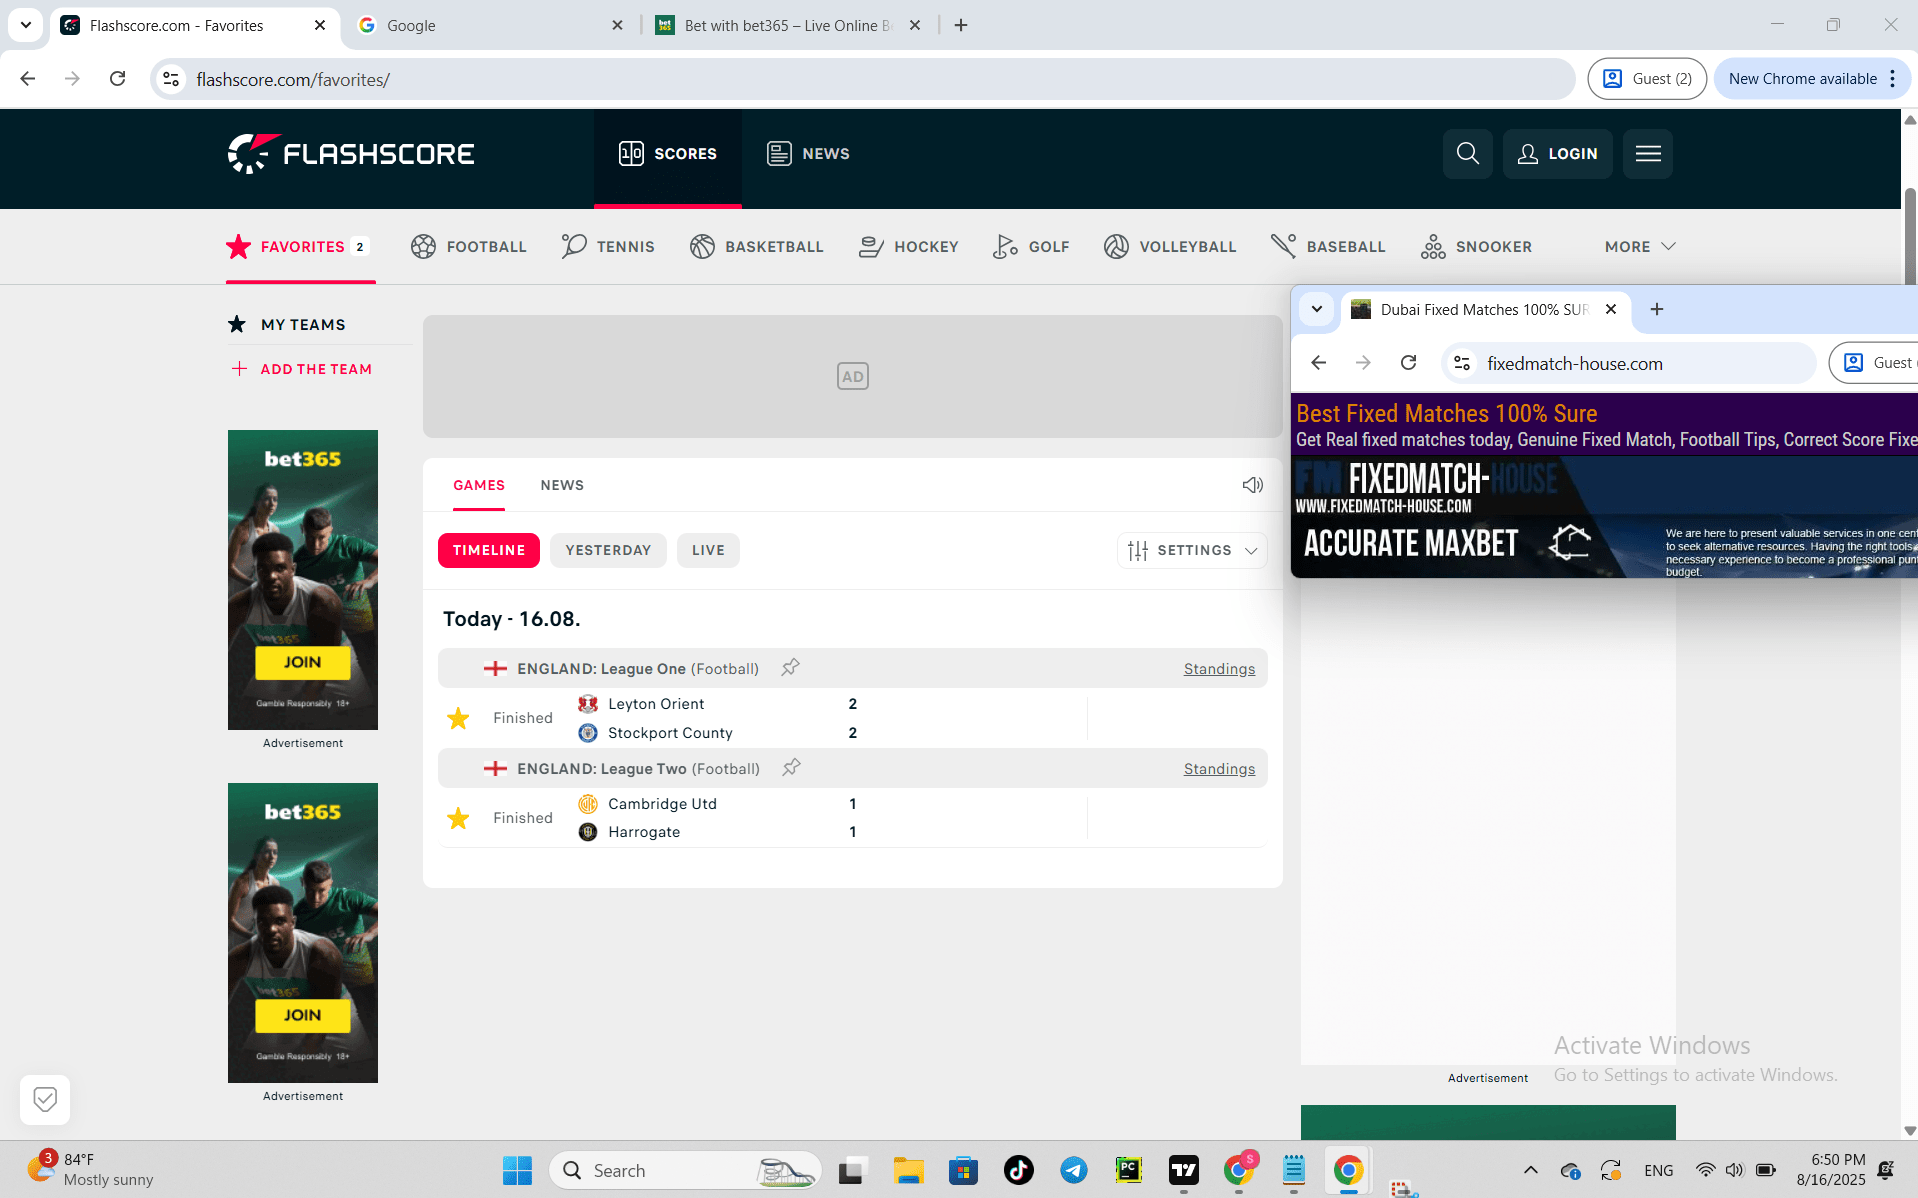
Task: Go back in the main Chrome window
Action: (x=28, y=79)
